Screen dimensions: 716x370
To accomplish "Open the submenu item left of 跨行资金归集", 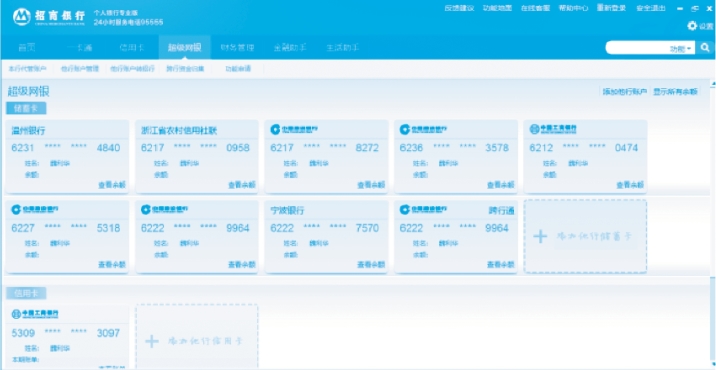I will point(132,69).
